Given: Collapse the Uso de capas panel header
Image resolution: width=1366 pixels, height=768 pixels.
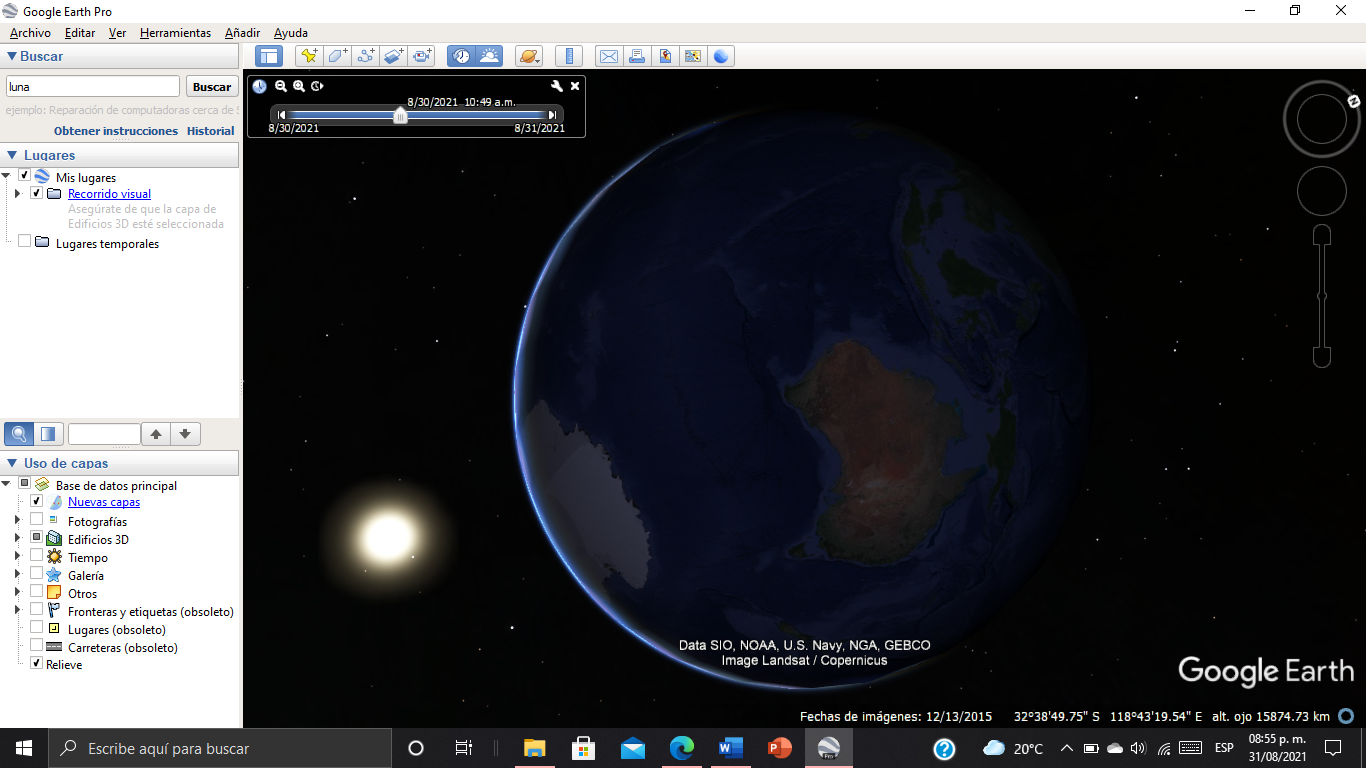Looking at the screenshot, I should [120, 463].
